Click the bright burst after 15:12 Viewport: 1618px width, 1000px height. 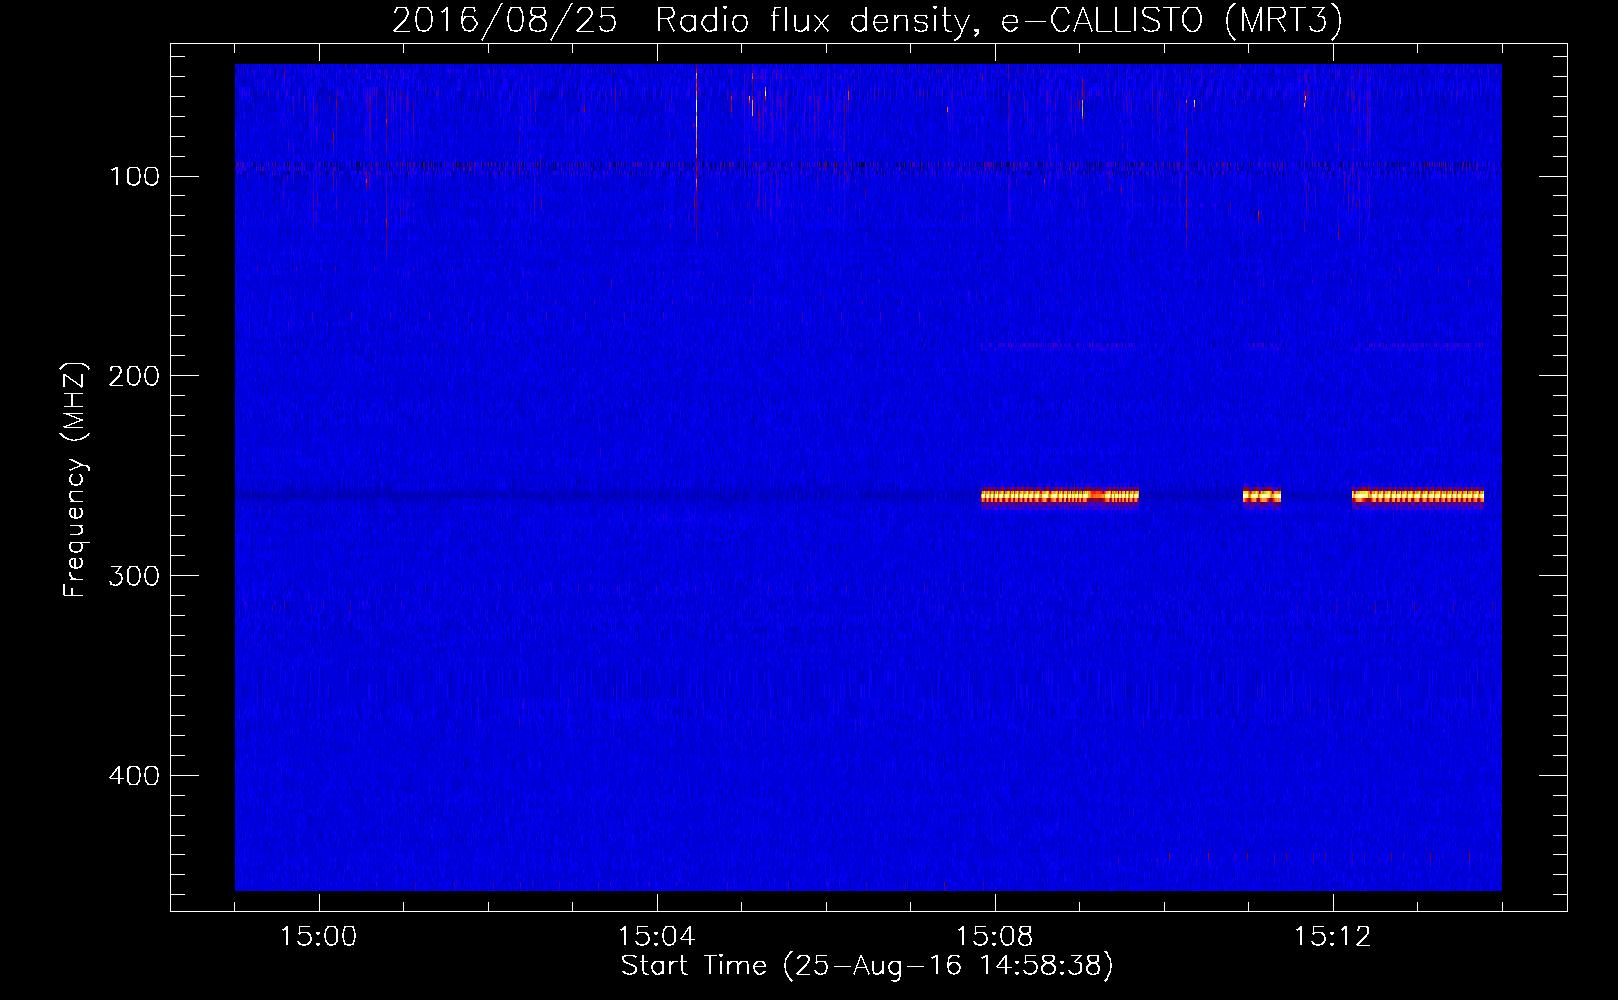click(x=1418, y=496)
